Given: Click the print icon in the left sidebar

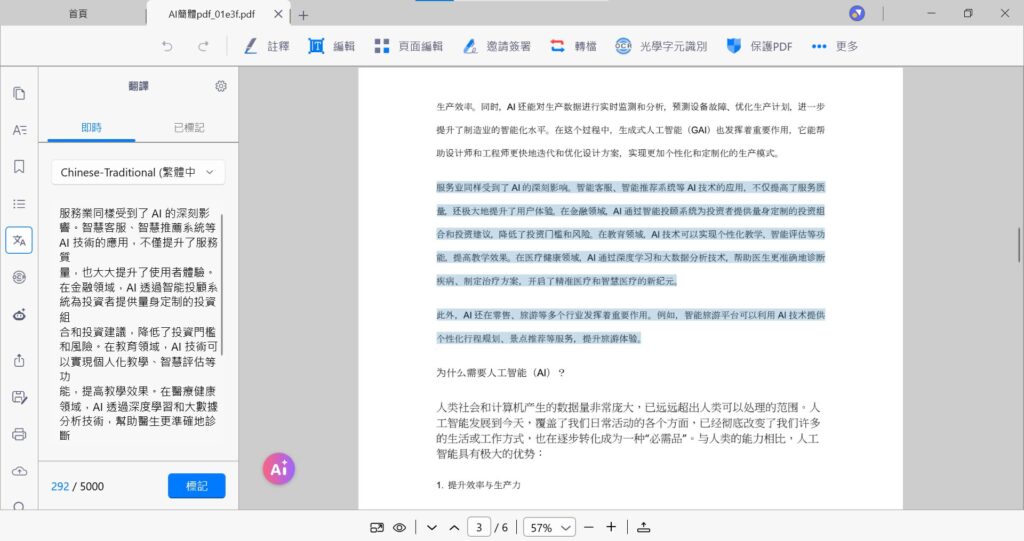Looking at the screenshot, I should pyautogui.click(x=19, y=434).
